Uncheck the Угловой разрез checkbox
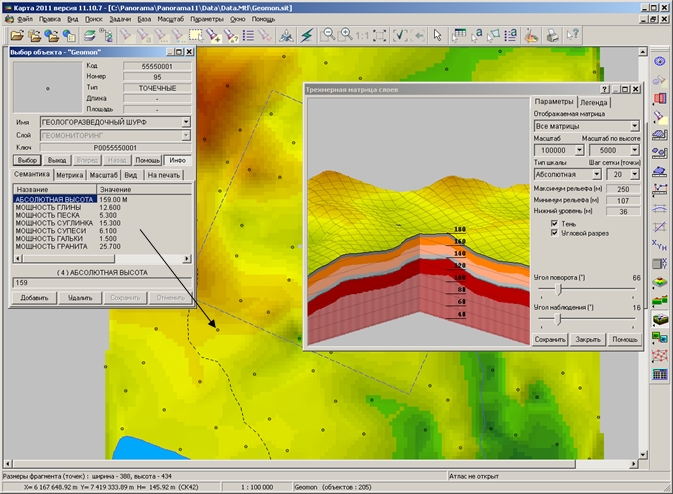This screenshot has height=494, width=673. pyautogui.click(x=555, y=234)
